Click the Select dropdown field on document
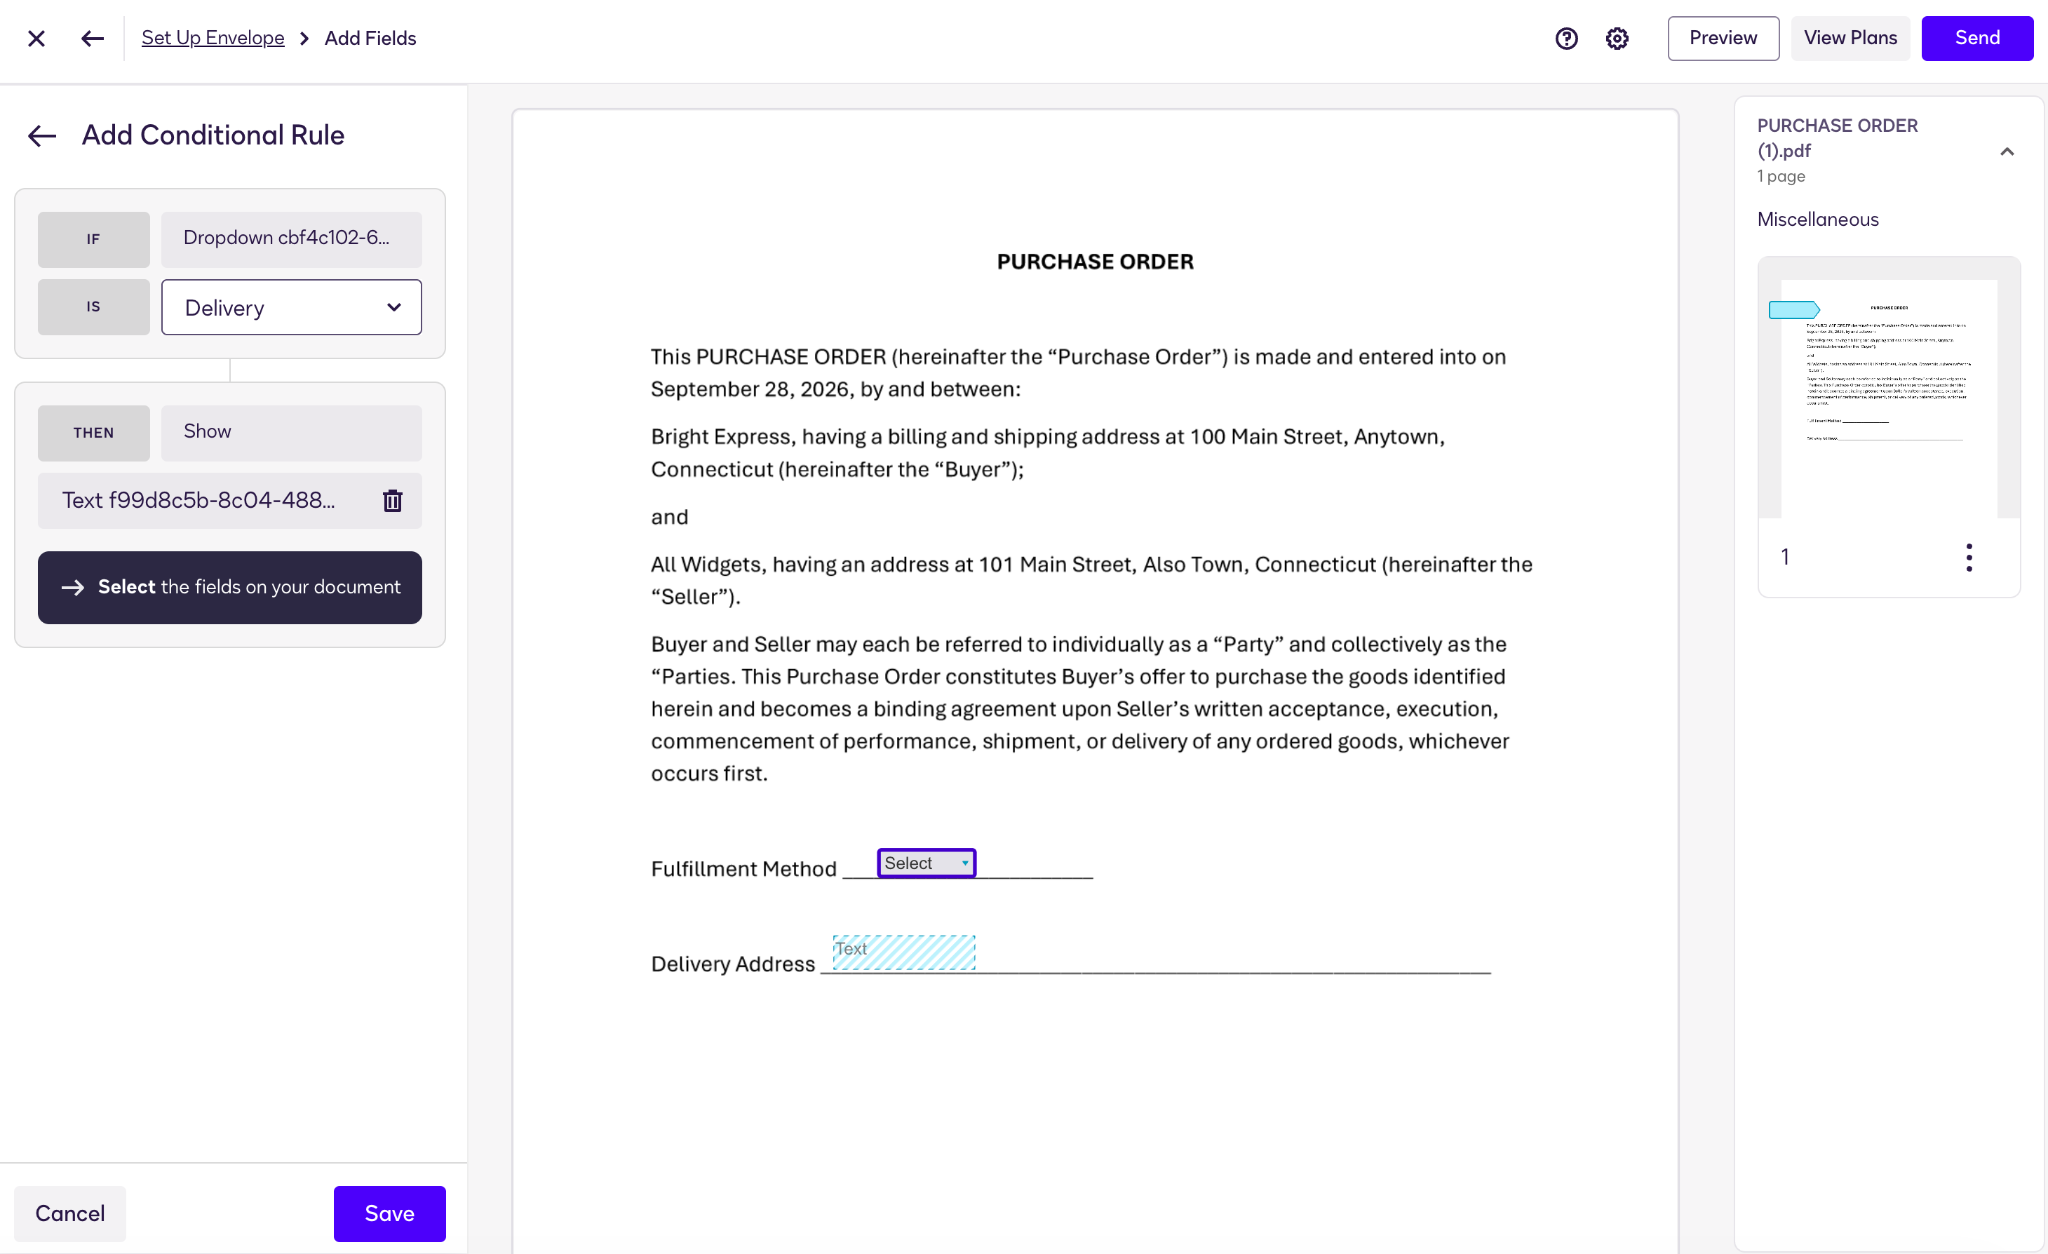Viewport: 2048px width, 1254px height. 926,863
